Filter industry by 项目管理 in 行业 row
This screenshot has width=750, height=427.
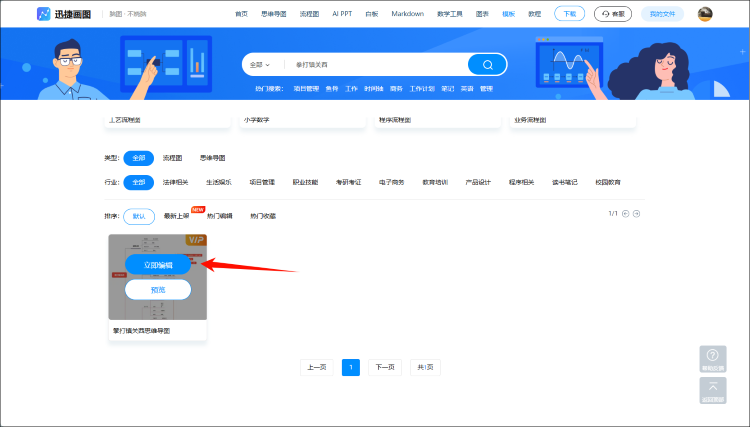pyautogui.click(x=262, y=183)
